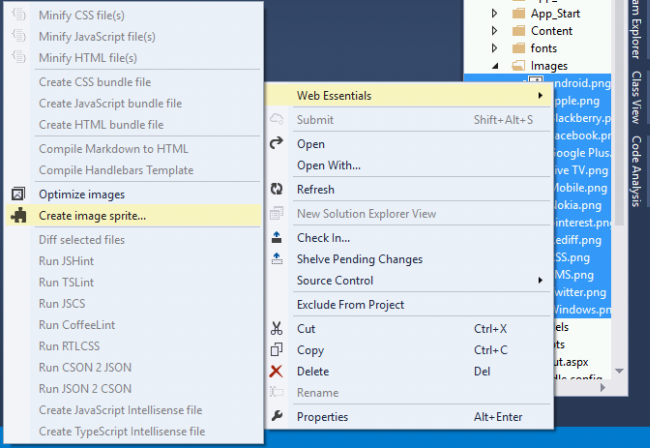Collapse the Images folder
Viewport: 650px width, 448px height.
click(x=494, y=66)
